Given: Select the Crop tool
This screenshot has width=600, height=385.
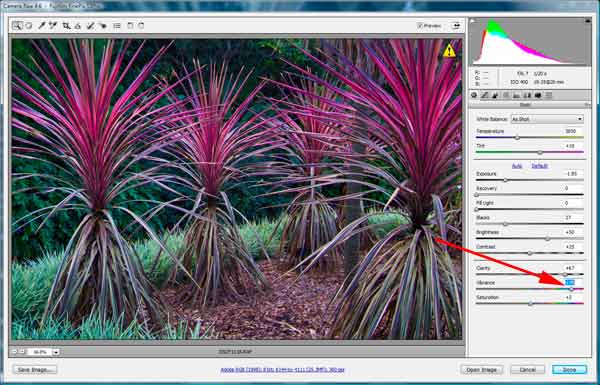Looking at the screenshot, I should coord(67,26).
